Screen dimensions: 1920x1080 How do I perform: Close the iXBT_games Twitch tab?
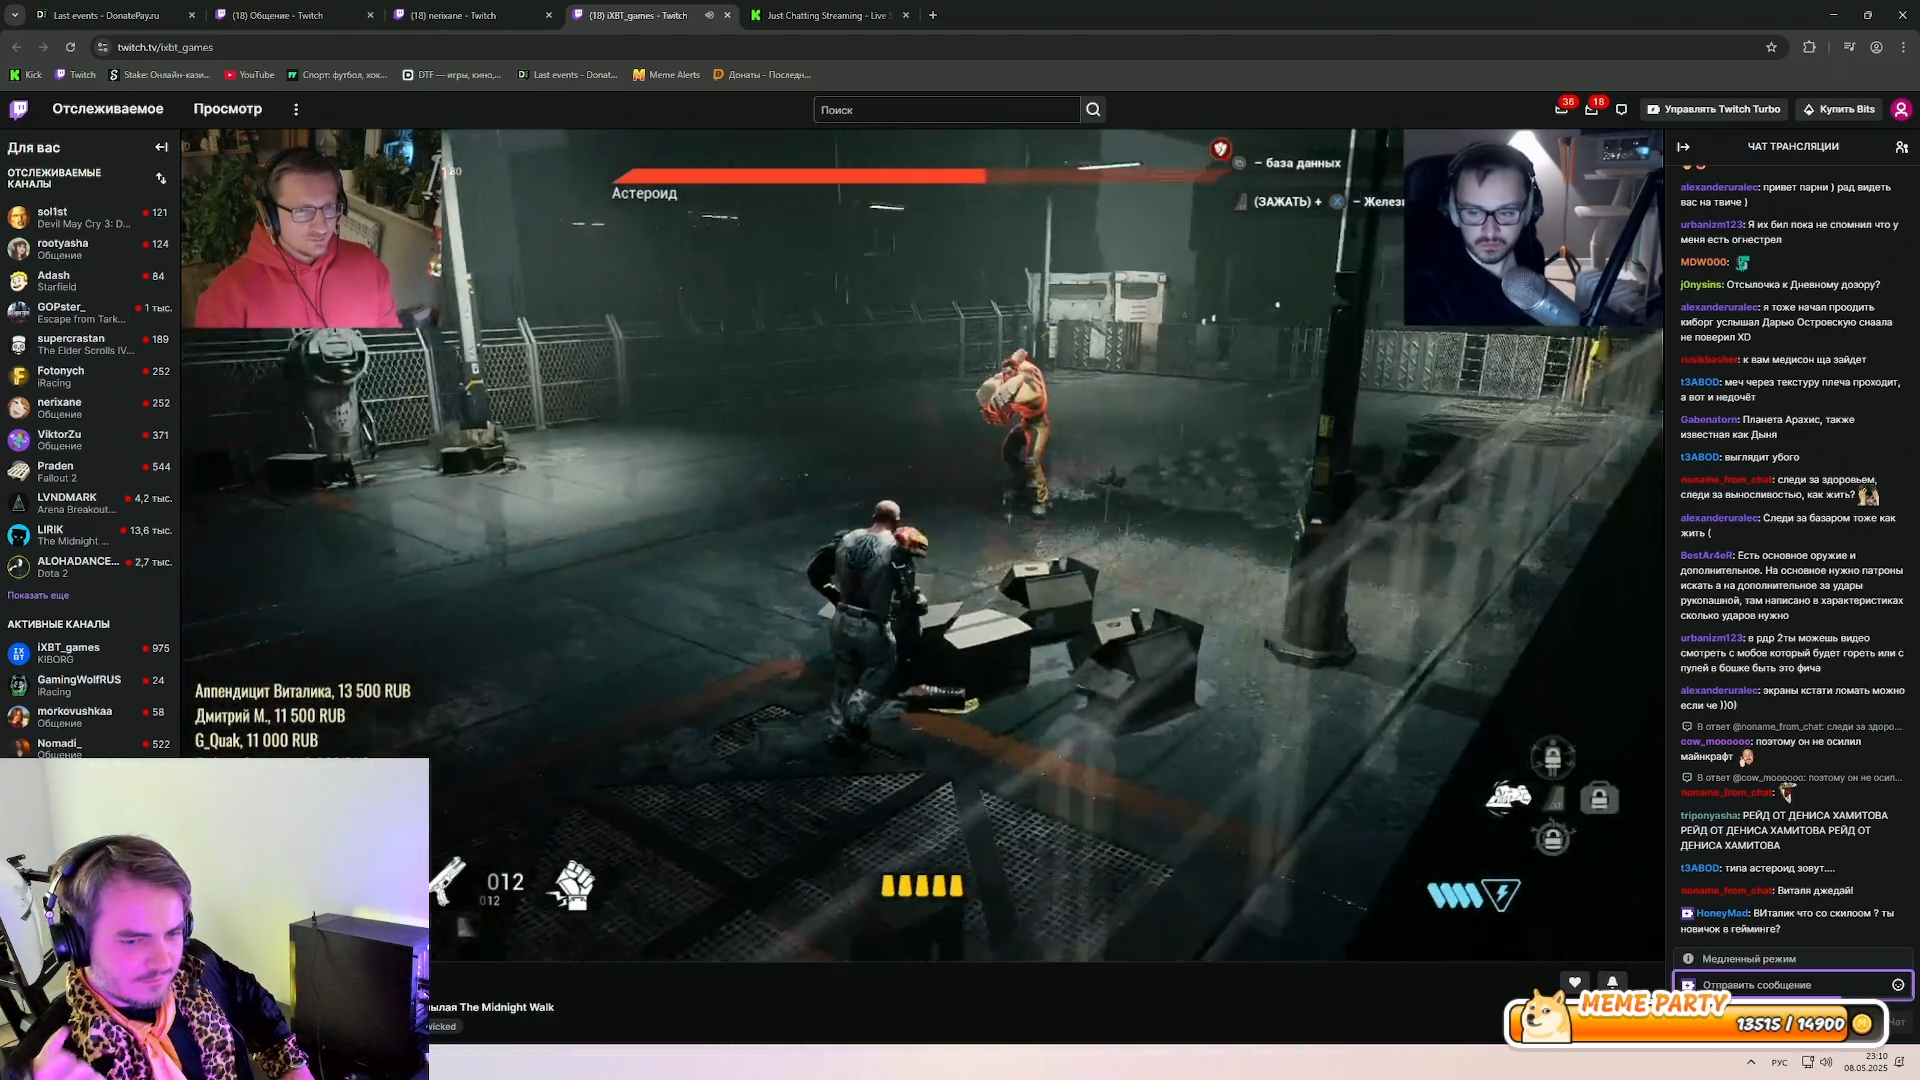tap(727, 15)
